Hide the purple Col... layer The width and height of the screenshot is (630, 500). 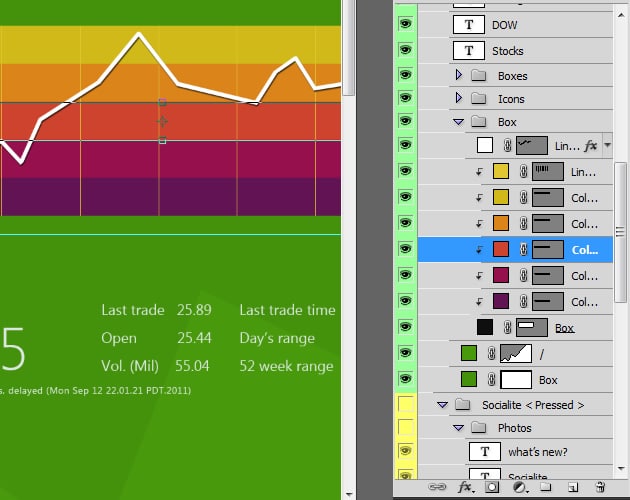[x=405, y=301]
